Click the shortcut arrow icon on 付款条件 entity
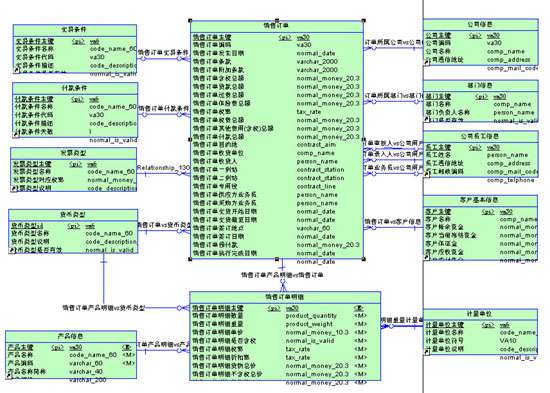Screen dimensions: 550x393 pos(16,134)
